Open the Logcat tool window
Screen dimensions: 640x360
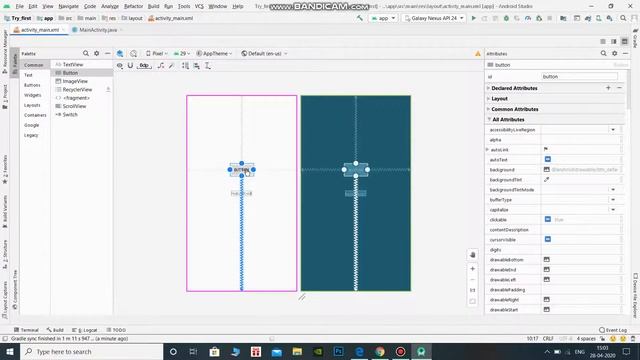coord(85,330)
